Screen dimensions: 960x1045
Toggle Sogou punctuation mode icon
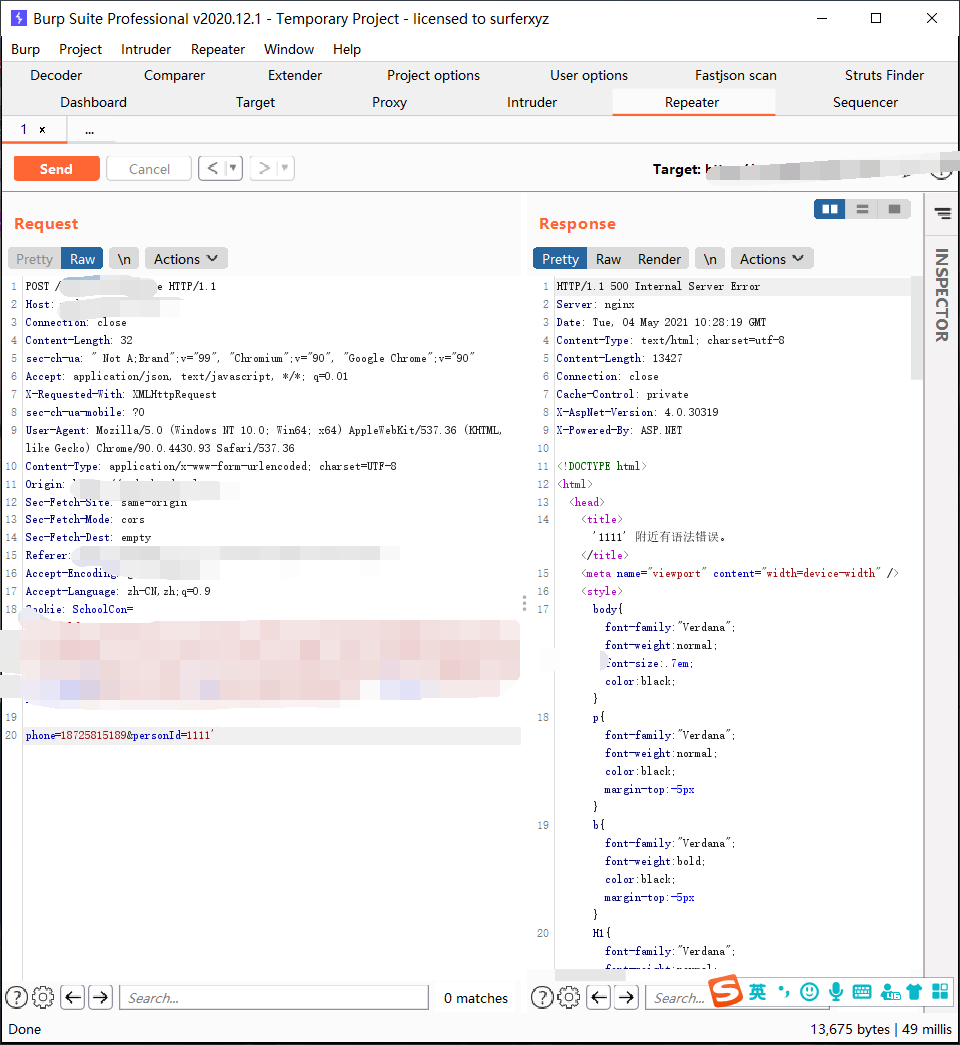[x=784, y=992]
